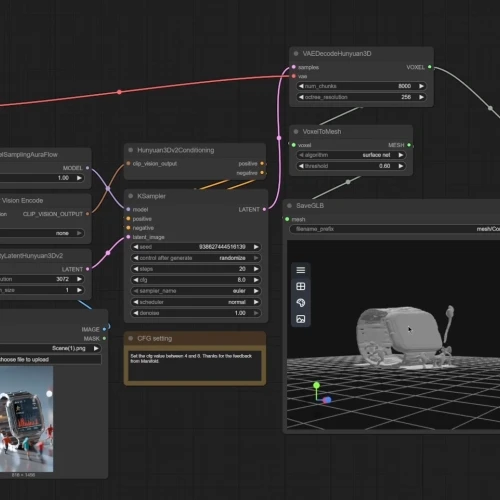Image resolution: width=500 pixels, height=500 pixels.
Task: Click the KSampler node title
Action: 151,196
